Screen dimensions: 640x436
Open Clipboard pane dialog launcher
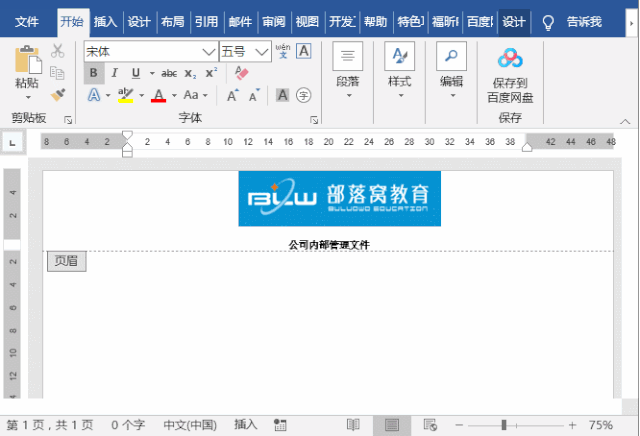[x=68, y=120]
